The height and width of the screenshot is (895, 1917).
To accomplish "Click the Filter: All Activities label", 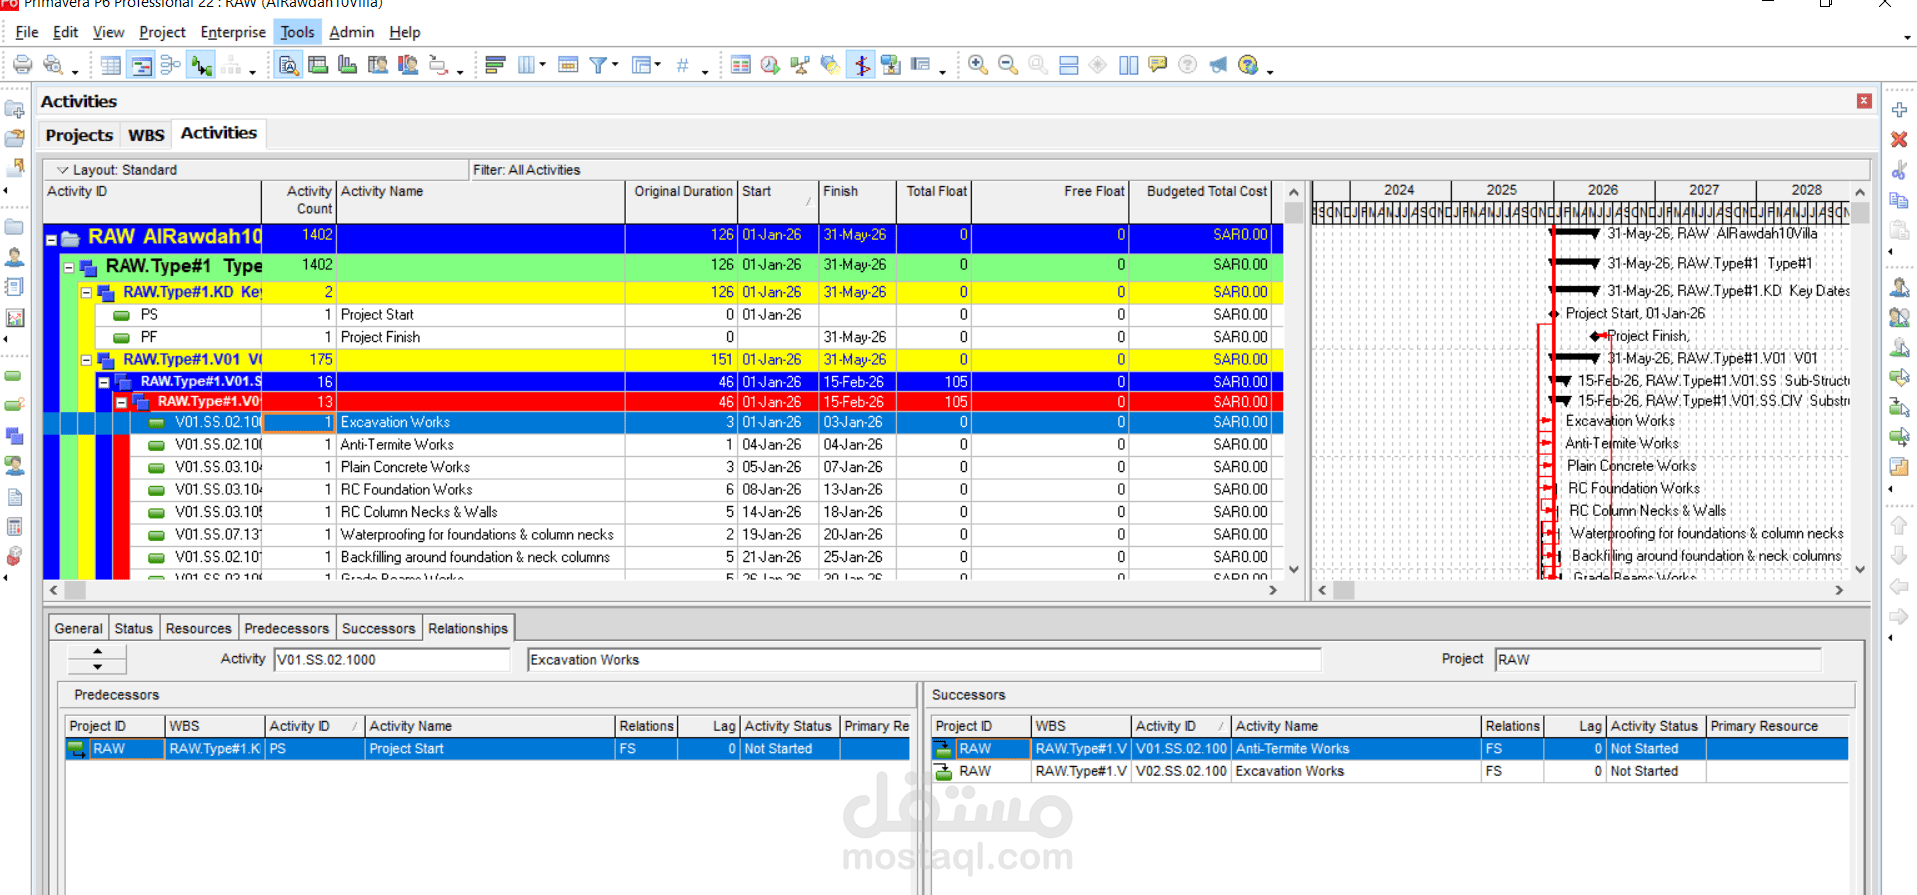I will pyautogui.click(x=527, y=170).
